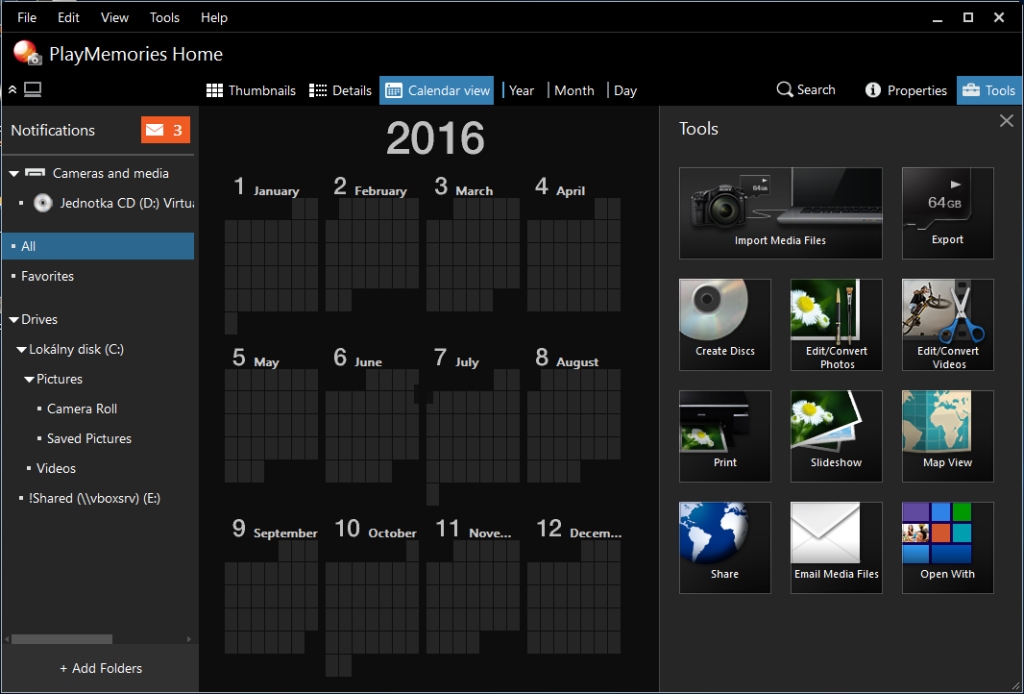1024x694 pixels.
Task: Open the Print tool
Action: point(725,436)
